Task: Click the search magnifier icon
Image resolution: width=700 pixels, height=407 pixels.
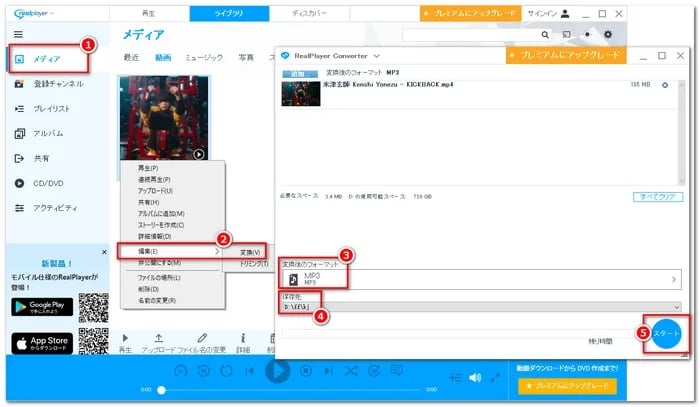Action: pyautogui.click(x=545, y=34)
